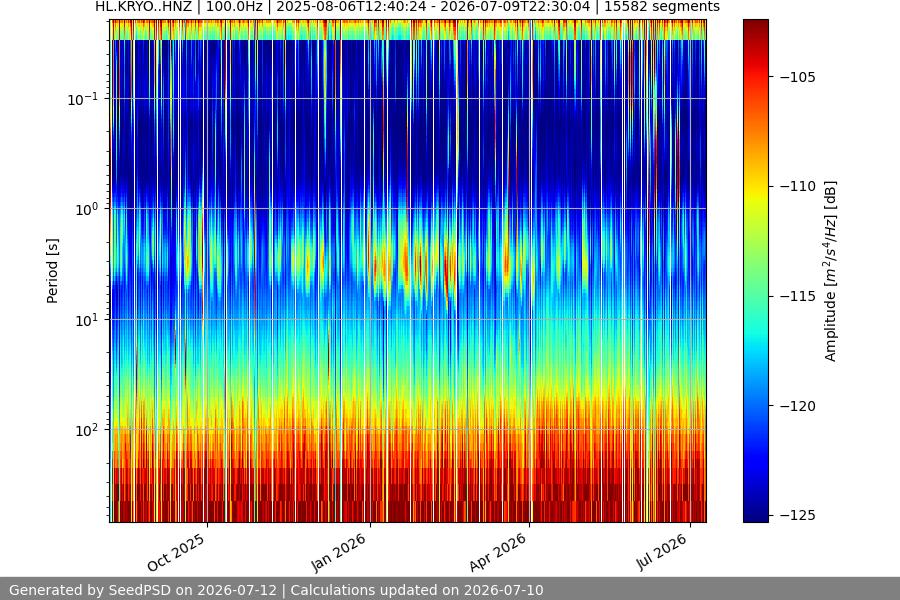Select the Apr 2026 x-axis tick label
Image resolution: width=900 pixels, height=600 pixels.
click(x=498, y=552)
